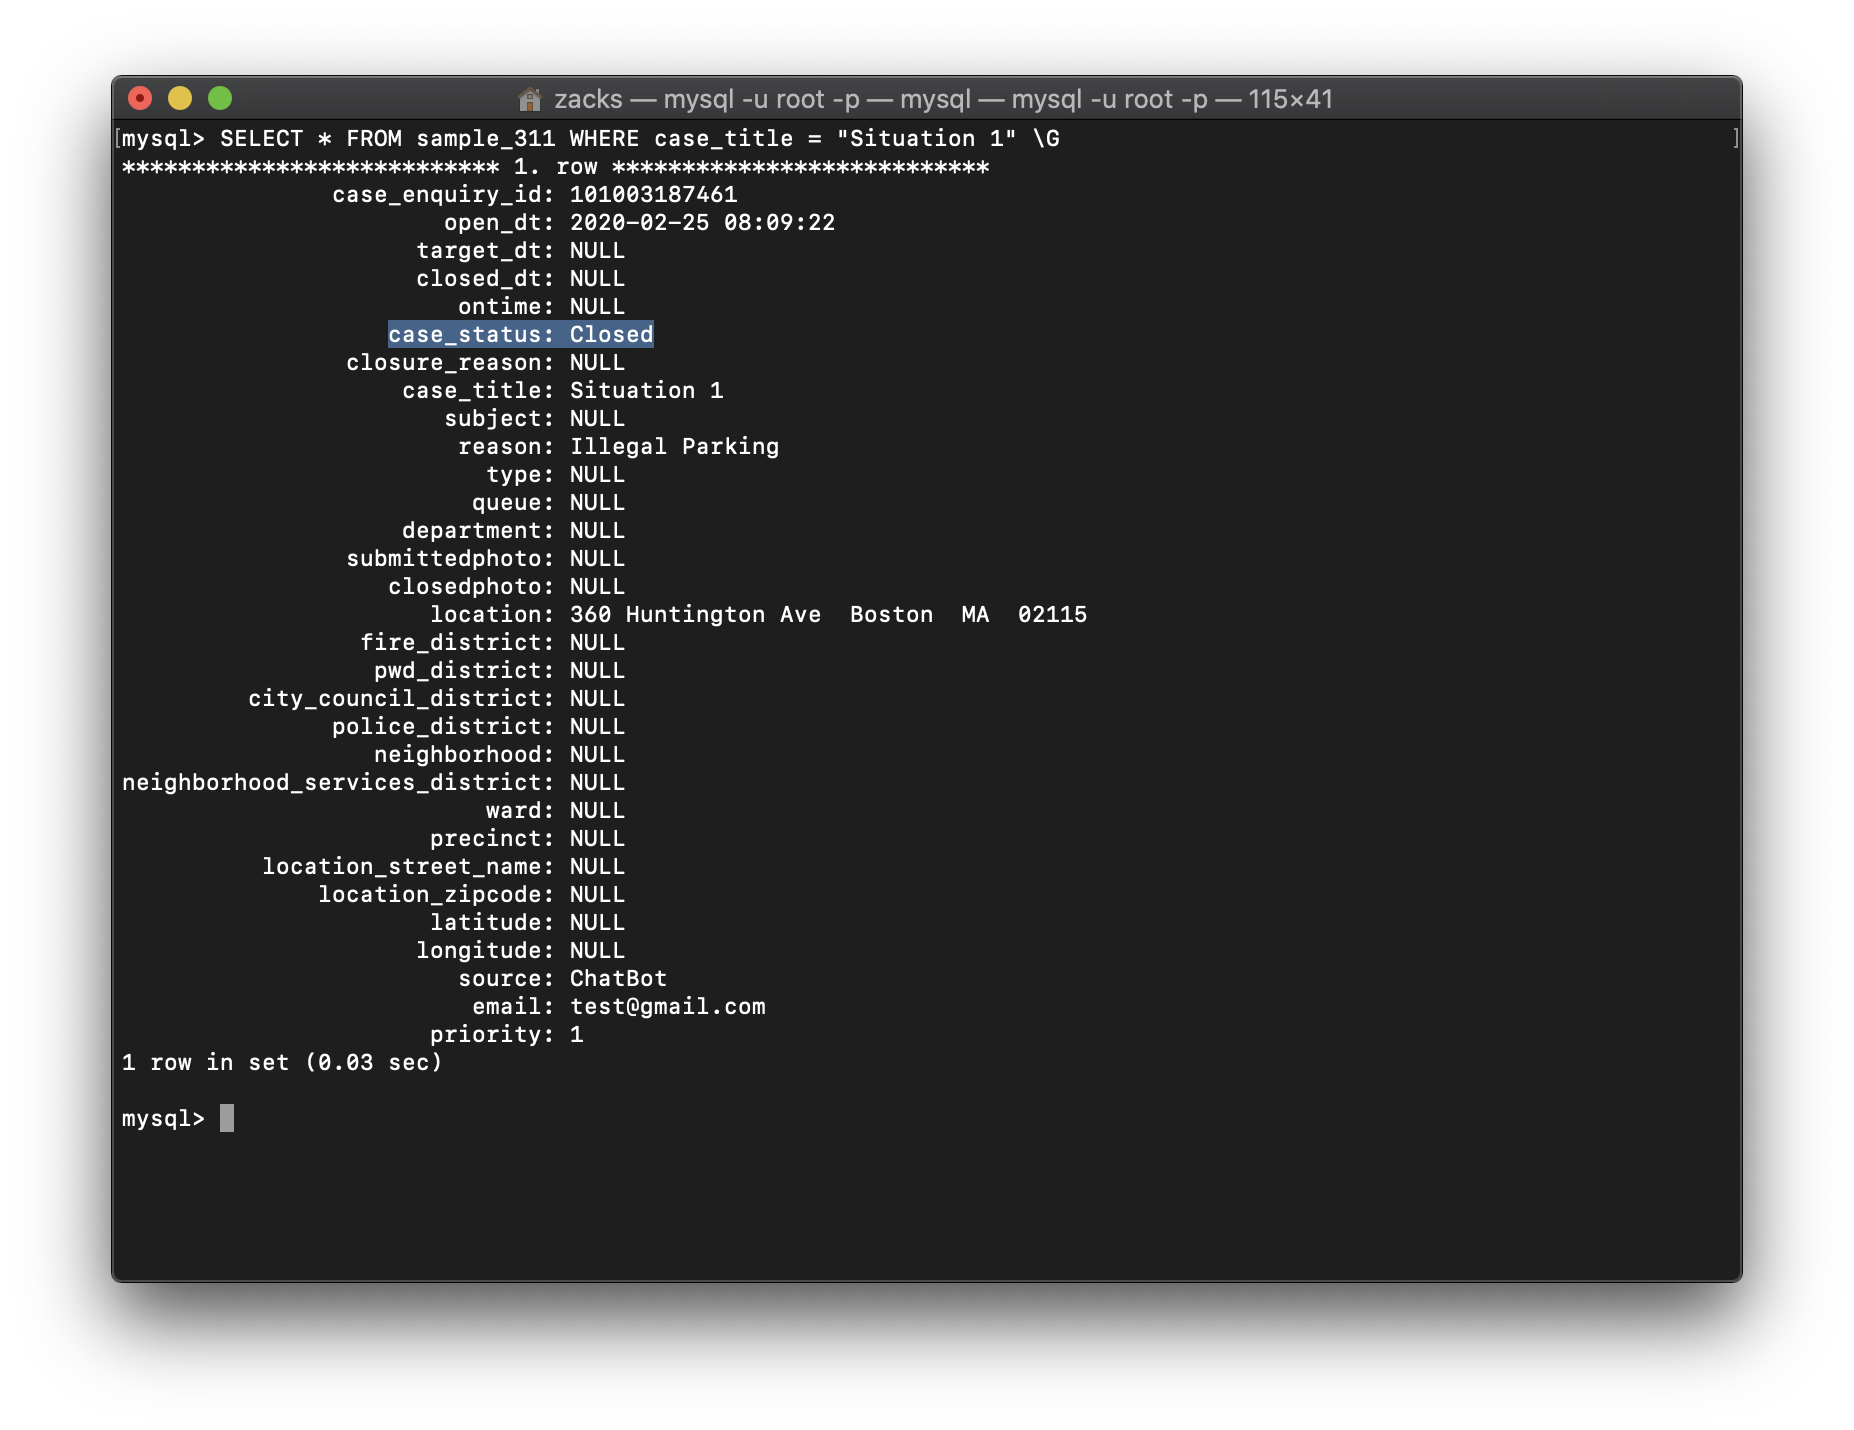Viewport: 1854px width, 1430px height.
Task: Click the latitude field label
Action: pyautogui.click(x=492, y=923)
